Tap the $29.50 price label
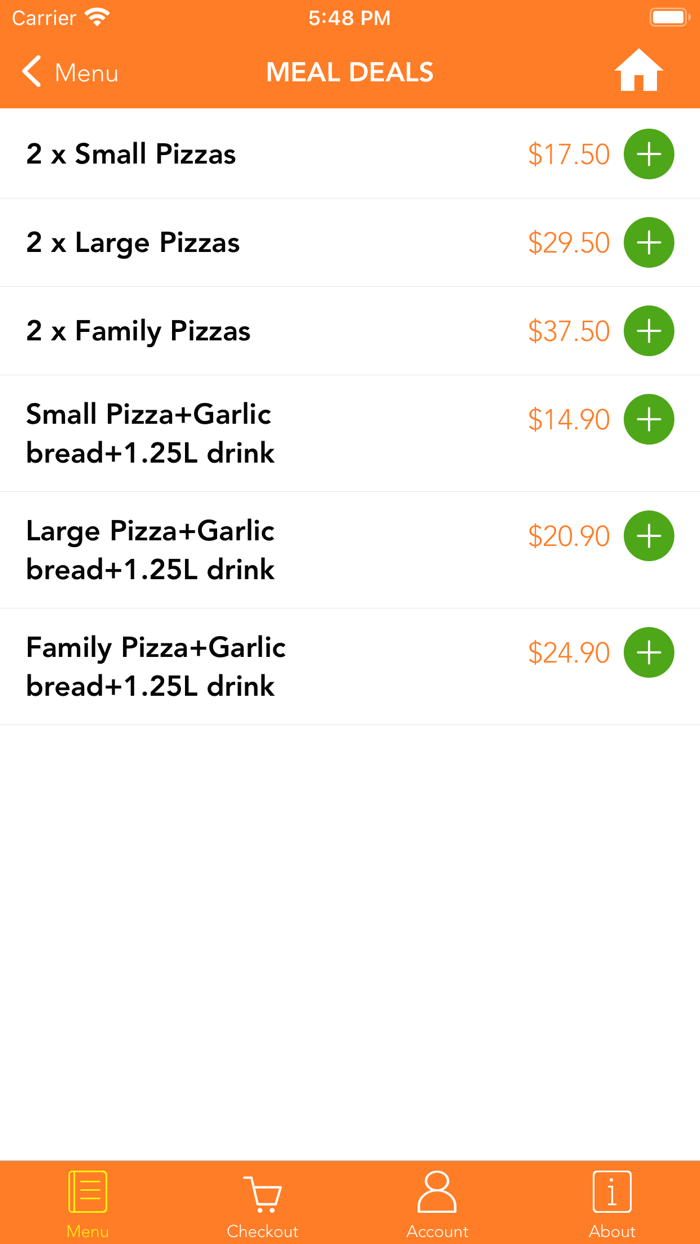This screenshot has height=1244, width=700. pyautogui.click(x=569, y=242)
